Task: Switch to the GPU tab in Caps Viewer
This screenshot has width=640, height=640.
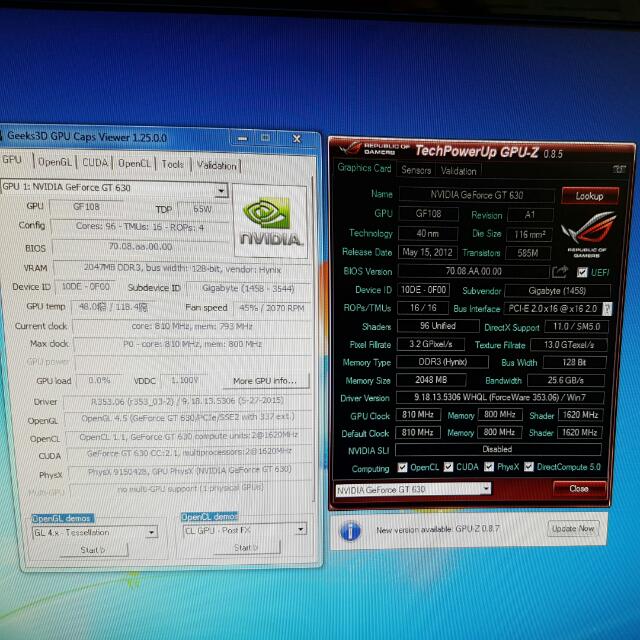Action: tap(12, 160)
